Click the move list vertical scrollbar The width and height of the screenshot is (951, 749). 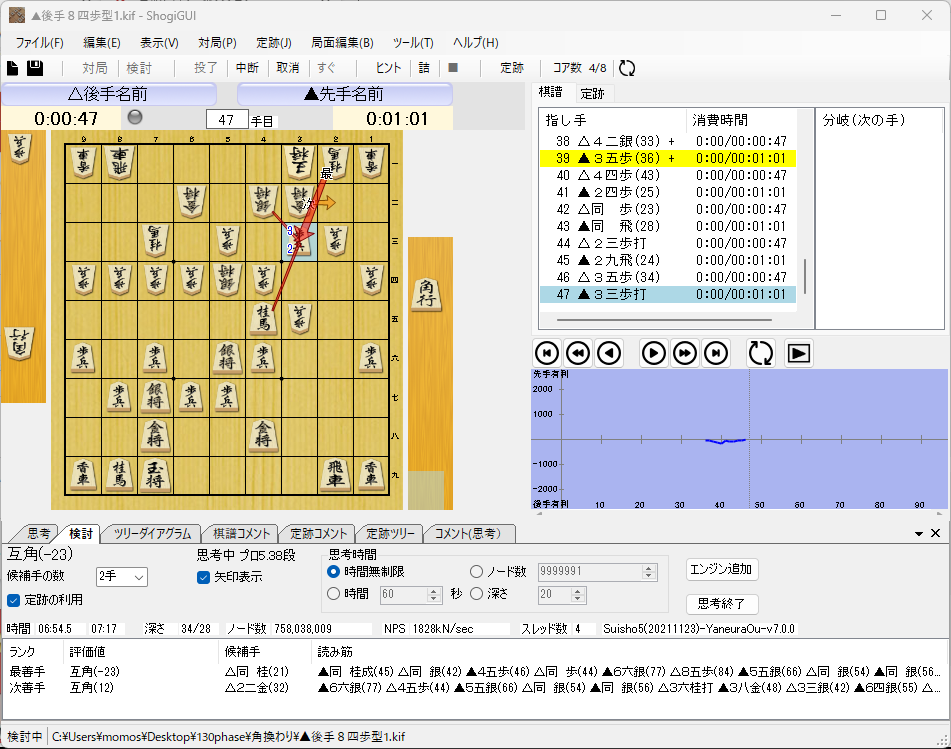tap(805, 276)
